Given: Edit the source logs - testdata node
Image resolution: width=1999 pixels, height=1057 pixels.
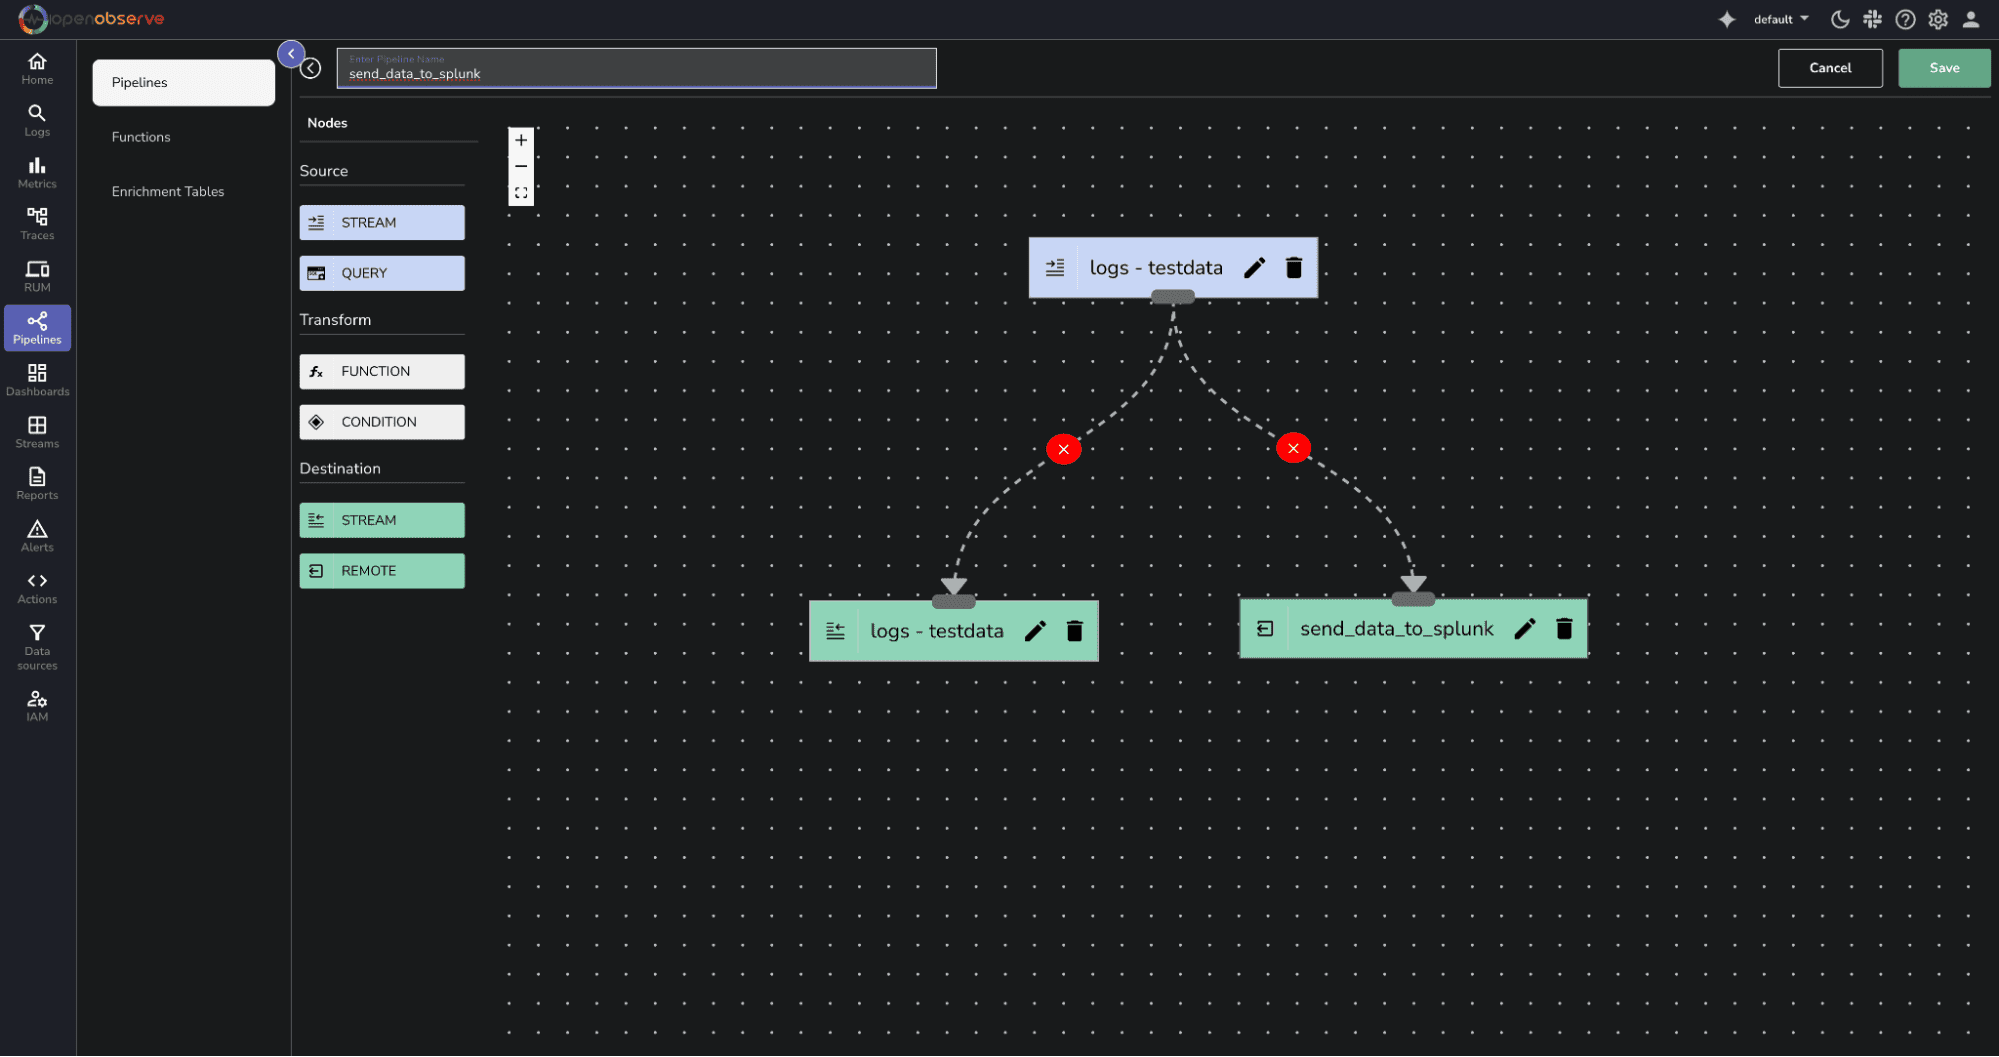Looking at the screenshot, I should point(1254,268).
